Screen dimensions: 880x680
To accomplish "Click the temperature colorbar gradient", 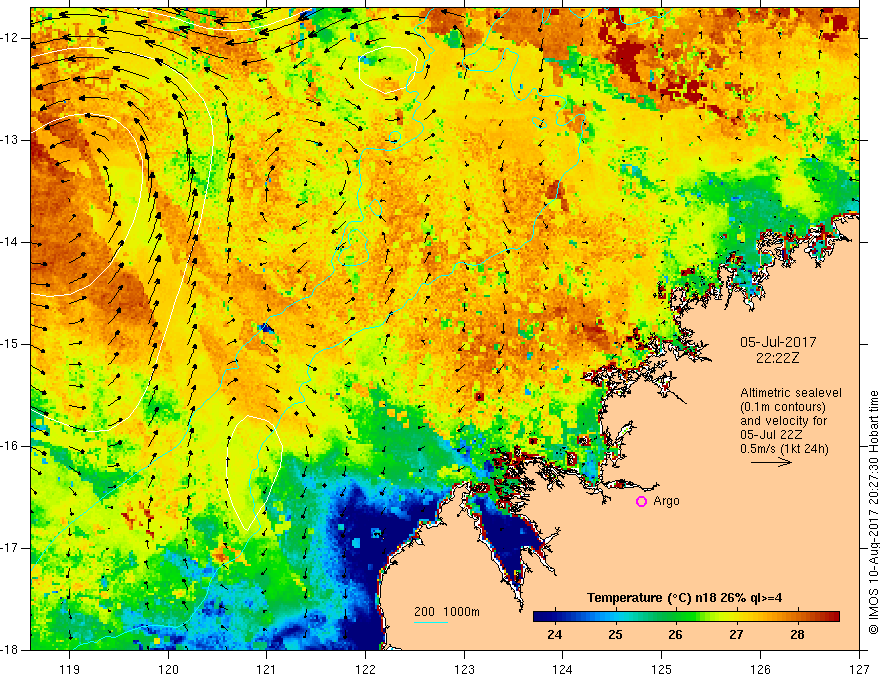I will coord(686,617).
